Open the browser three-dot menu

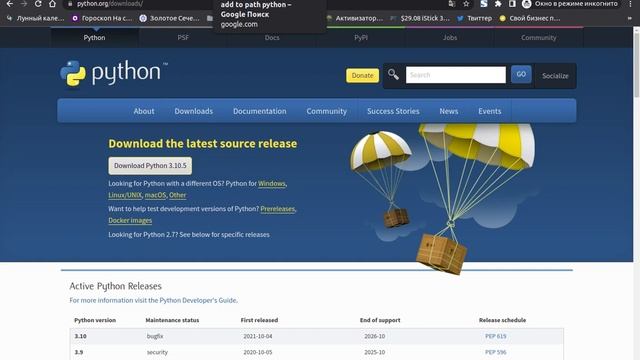point(630,4)
